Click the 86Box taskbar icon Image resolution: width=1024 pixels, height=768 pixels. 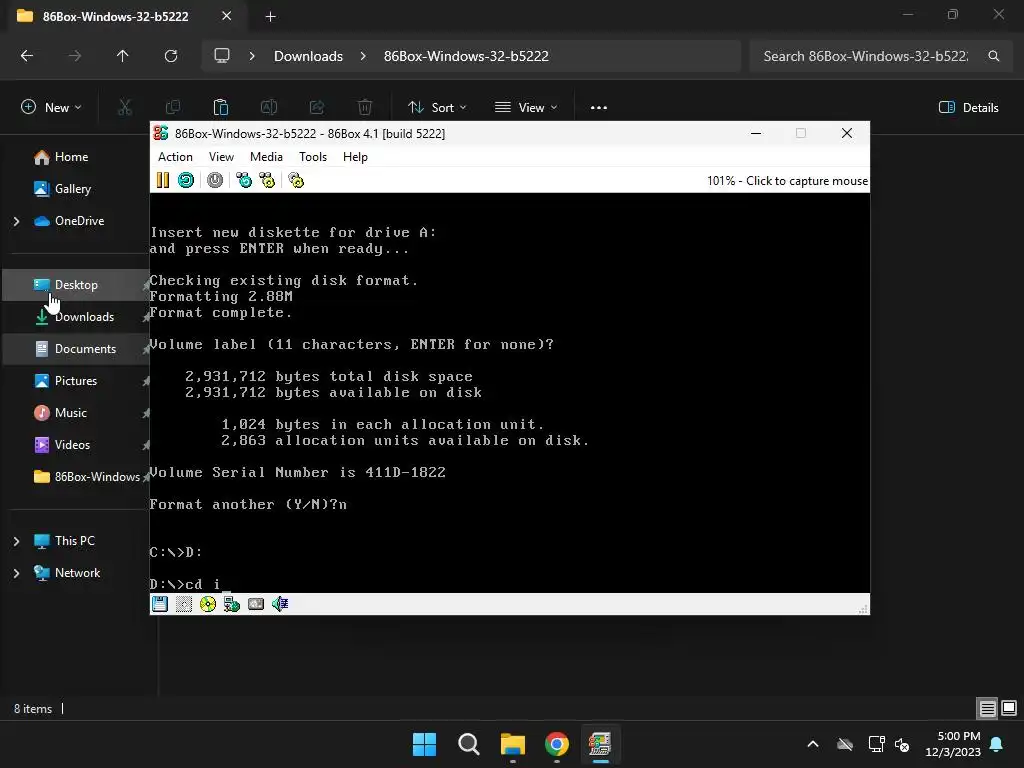(600, 744)
